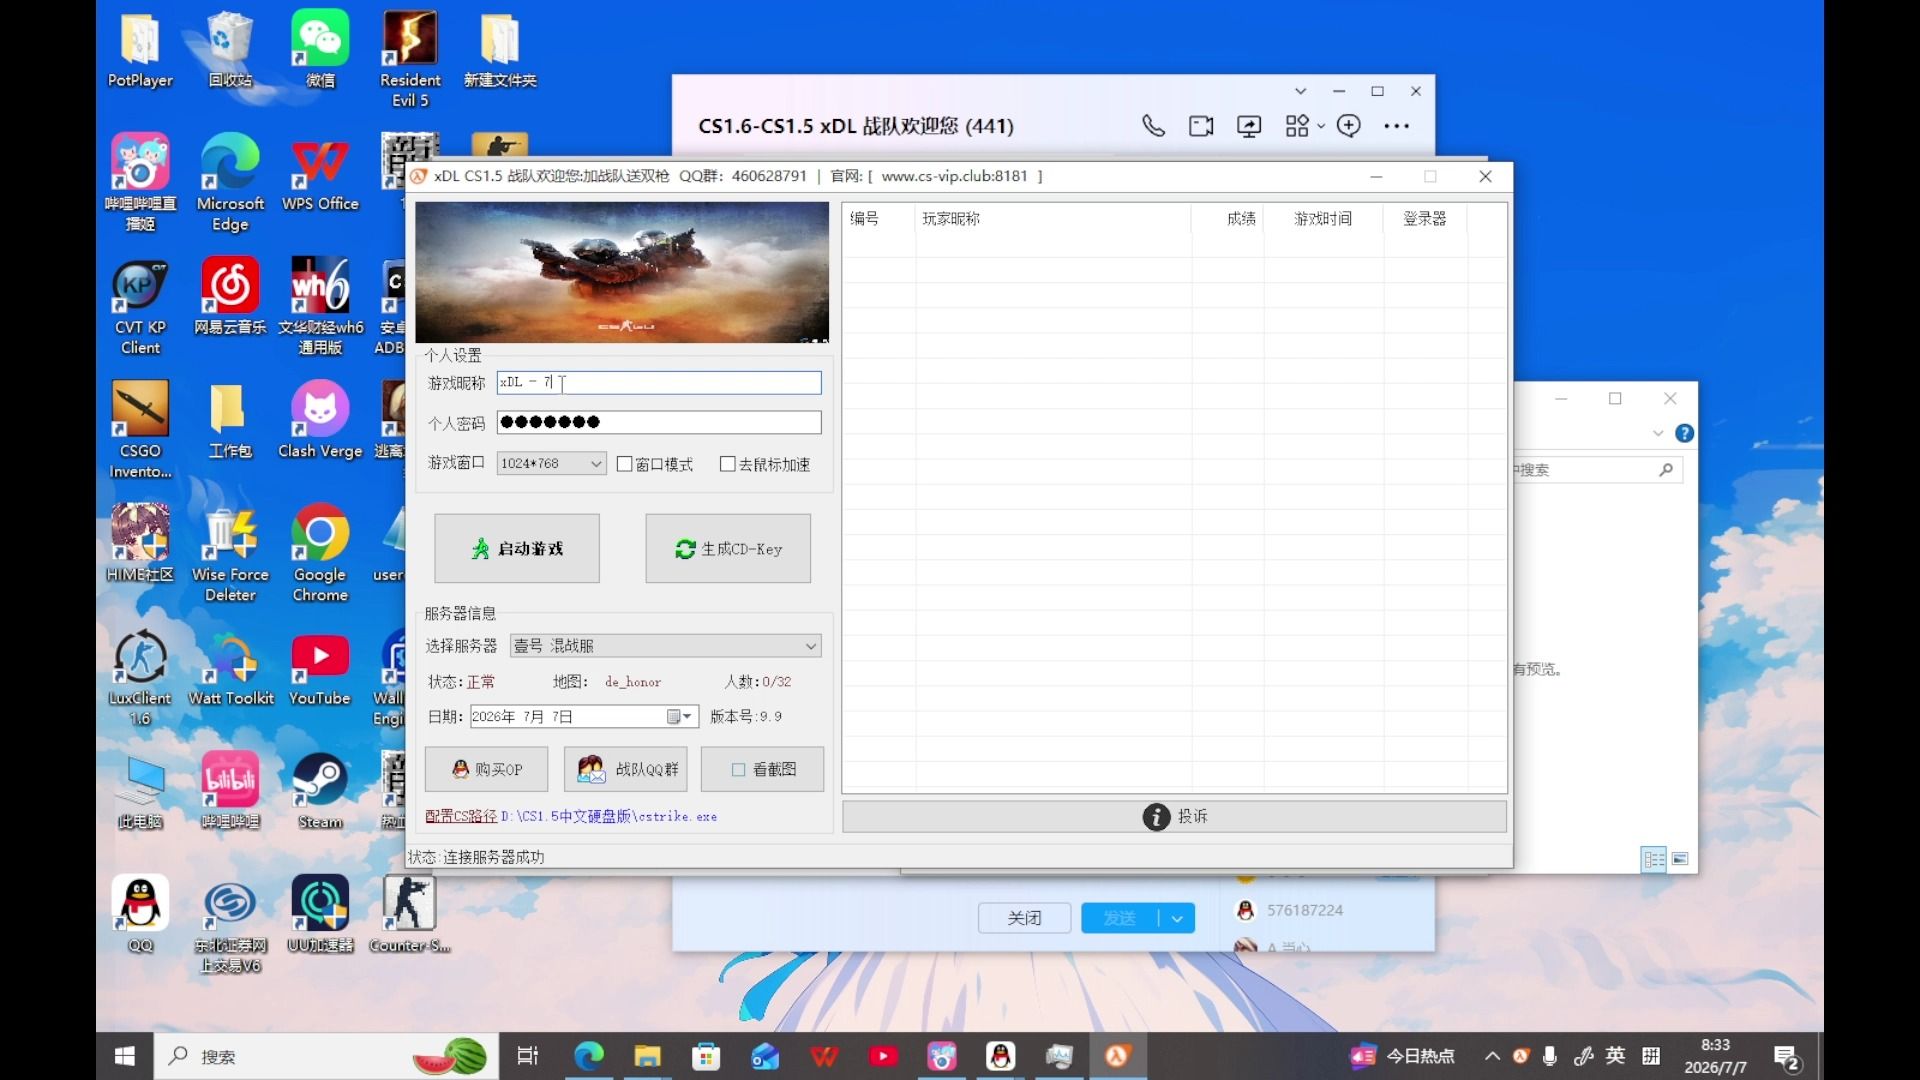This screenshot has height=1080, width=1920.
Task: Open help icon in background Explorer window
Action: [x=1685, y=433]
